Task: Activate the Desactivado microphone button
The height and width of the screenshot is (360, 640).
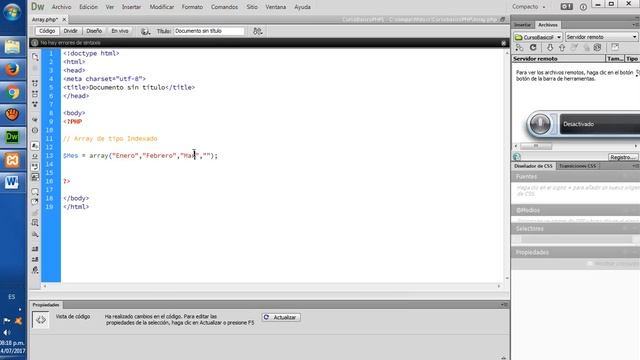Action: (x=540, y=124)
